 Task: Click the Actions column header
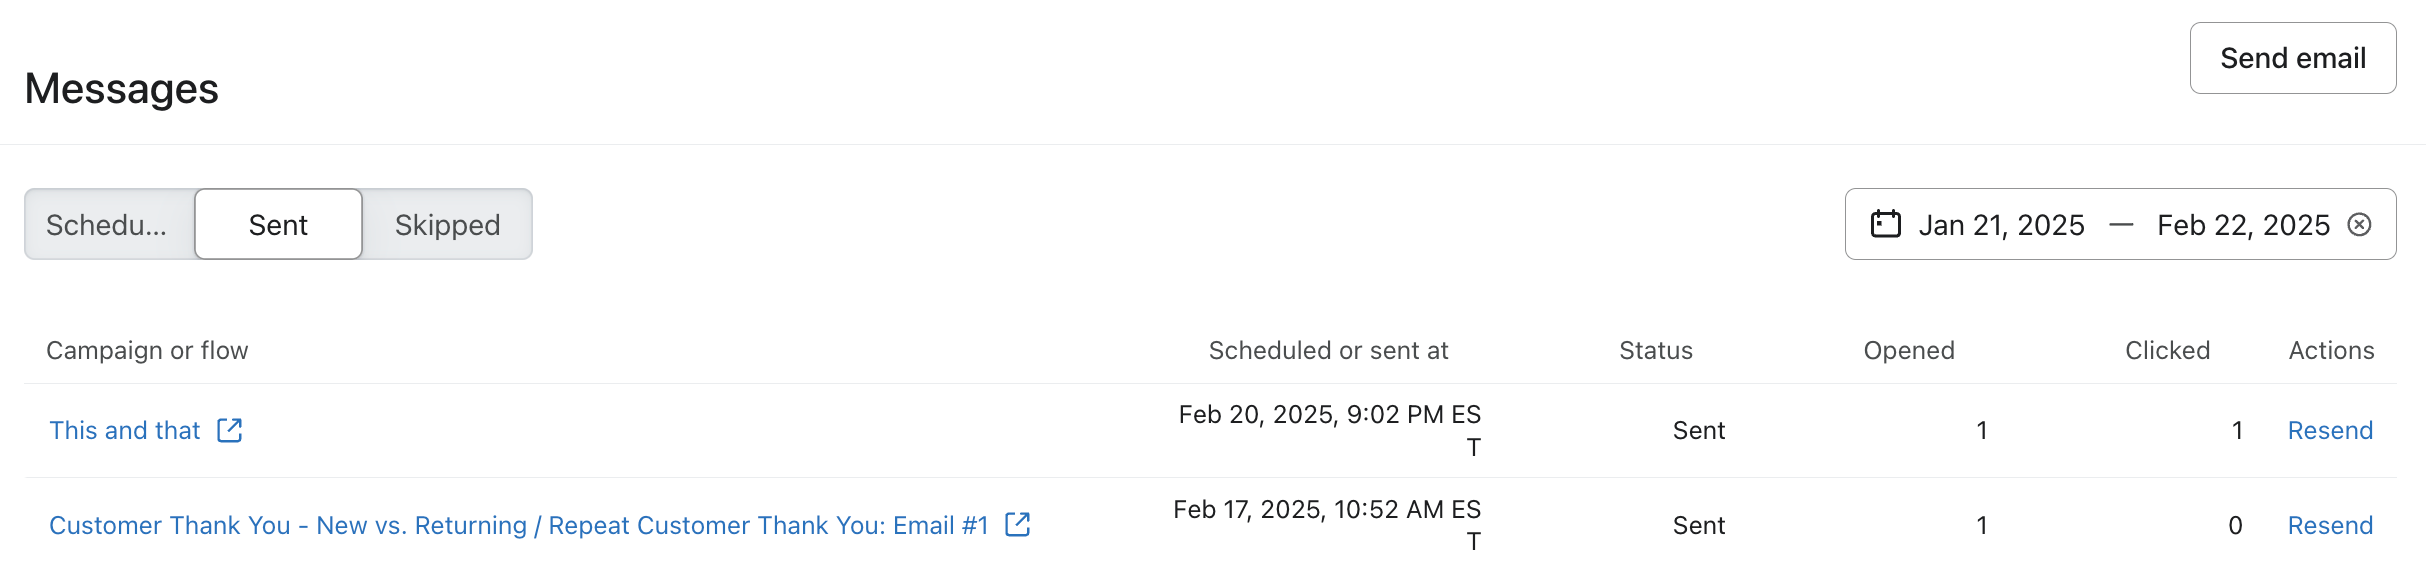click(2331, 350)
